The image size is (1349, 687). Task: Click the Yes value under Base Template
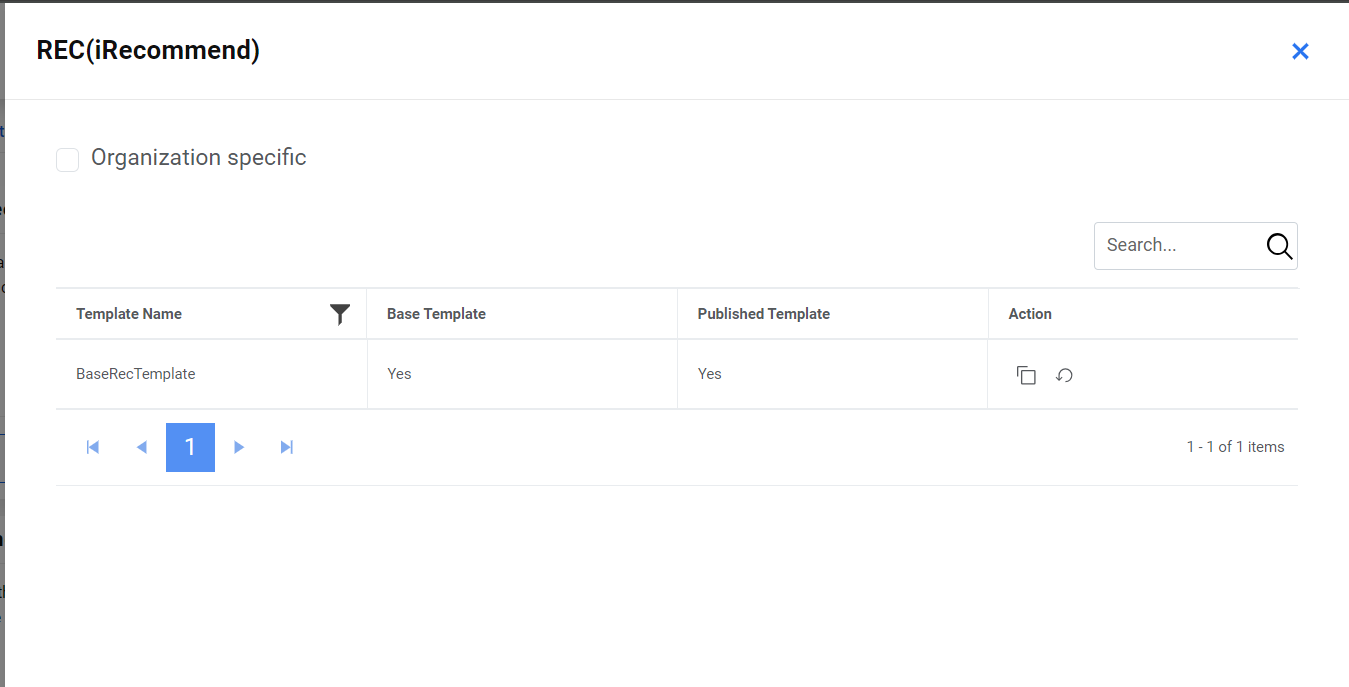pos(399,374)
